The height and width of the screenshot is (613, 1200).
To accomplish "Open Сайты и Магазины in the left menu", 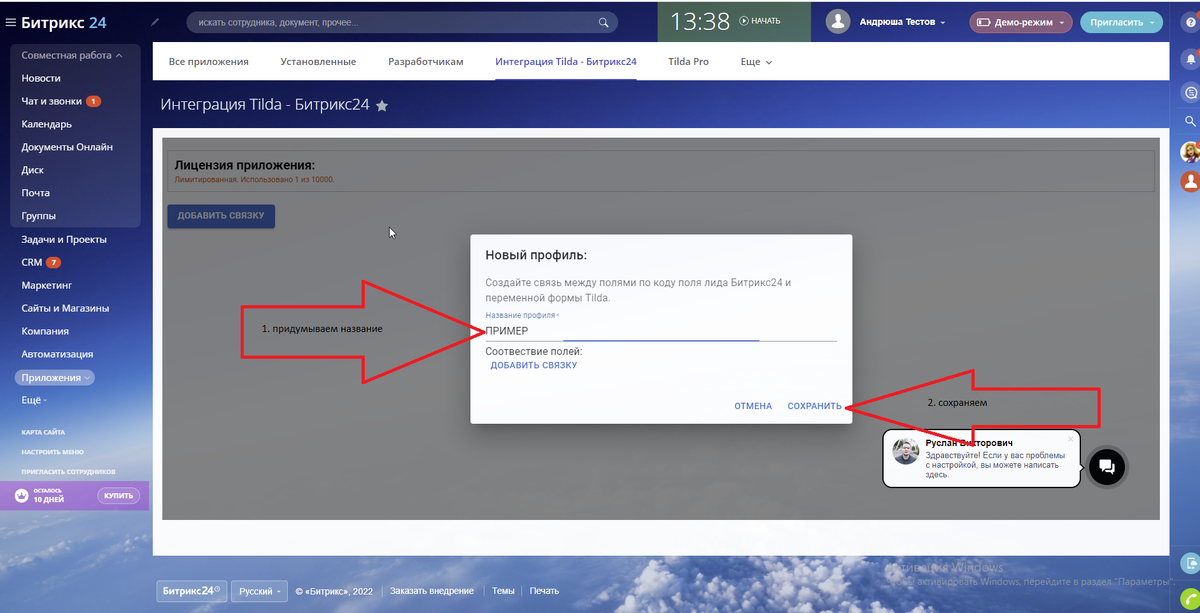I will (65, 308).
